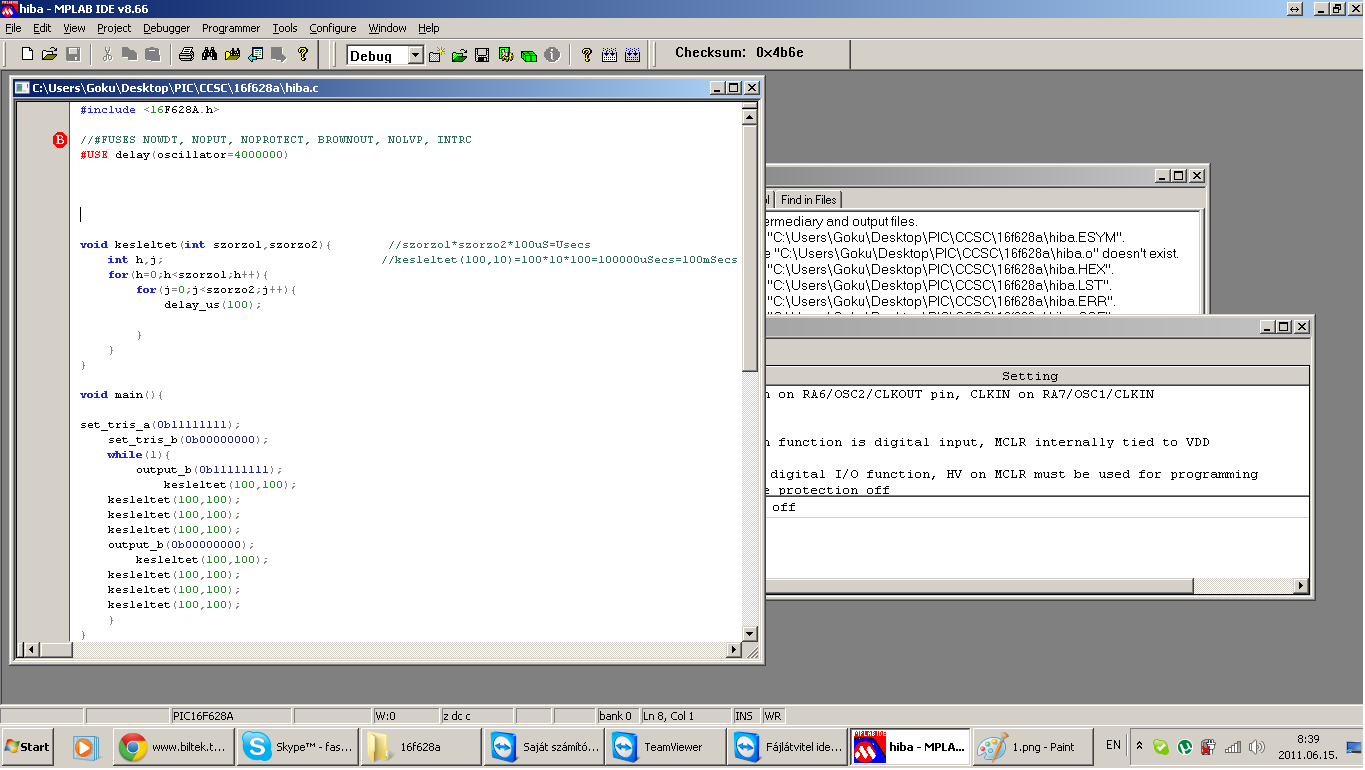Open the Configure menu
Screen dimensions: 1365x770
333,28
